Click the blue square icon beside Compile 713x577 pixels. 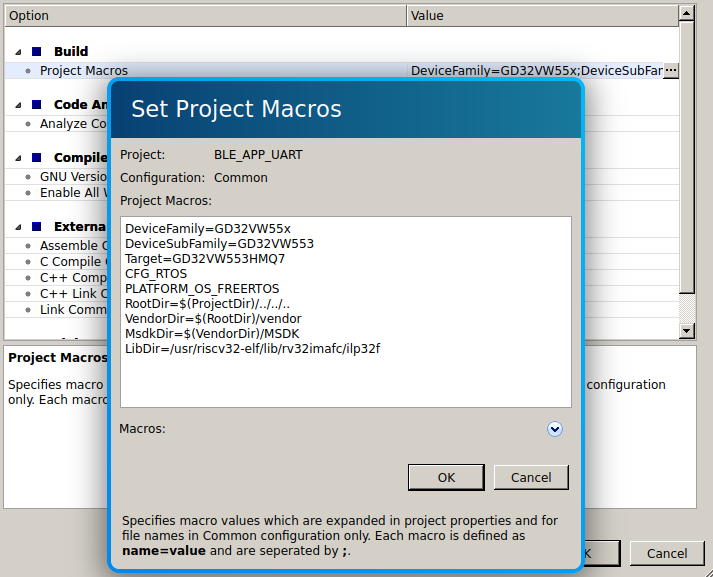[36, 158]
